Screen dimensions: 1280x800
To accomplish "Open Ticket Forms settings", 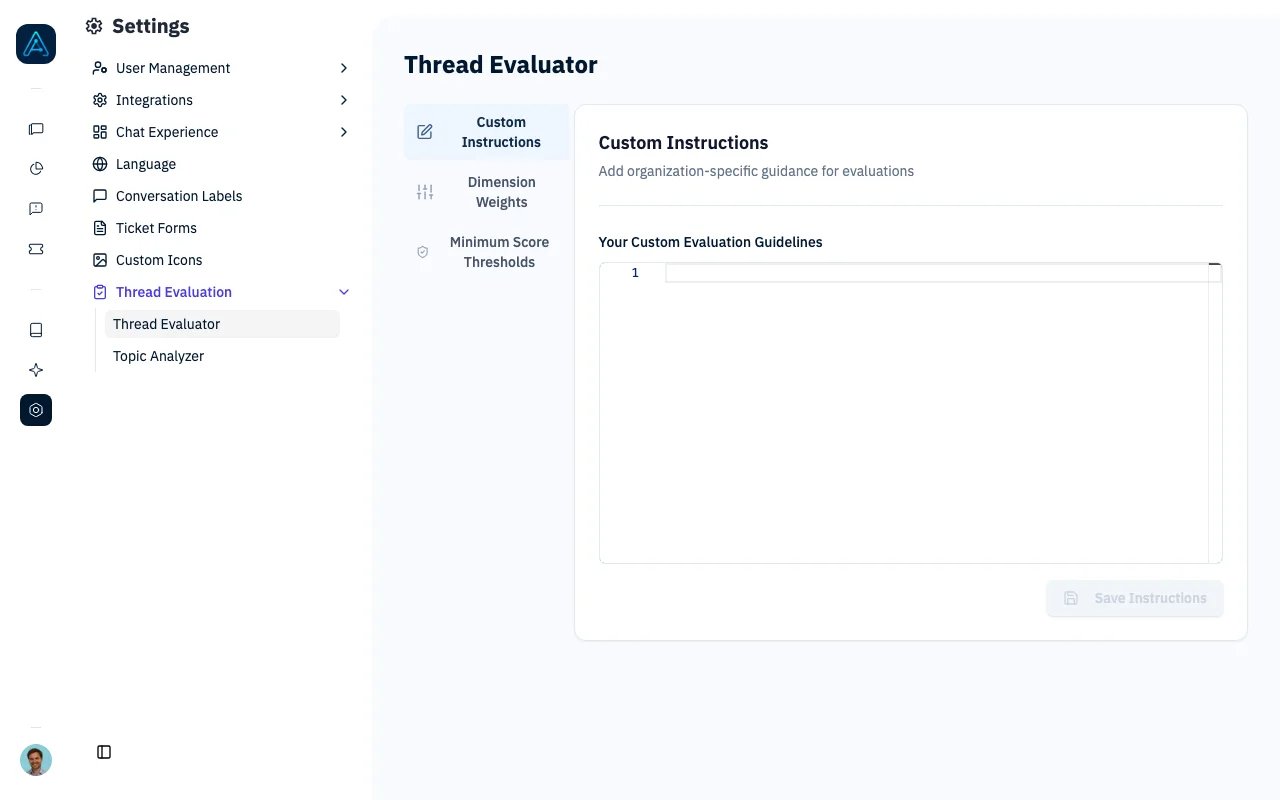I will coord(221,228).
